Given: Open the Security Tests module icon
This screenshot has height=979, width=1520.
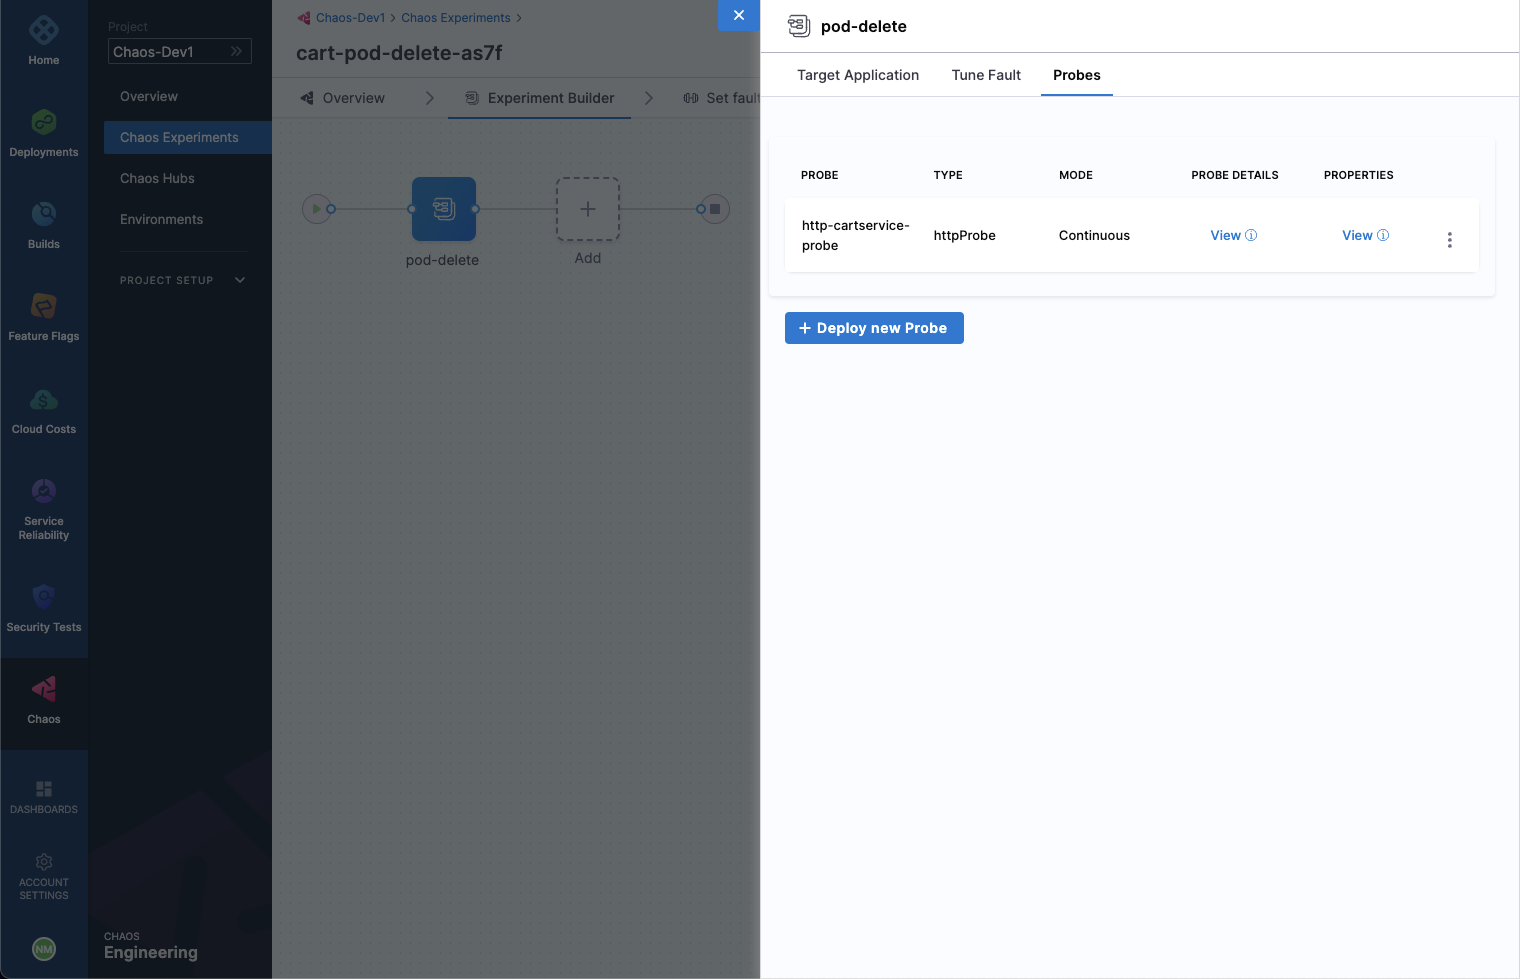Looking at the screenshot, I should pyautogui.click(x=44, y=597).
